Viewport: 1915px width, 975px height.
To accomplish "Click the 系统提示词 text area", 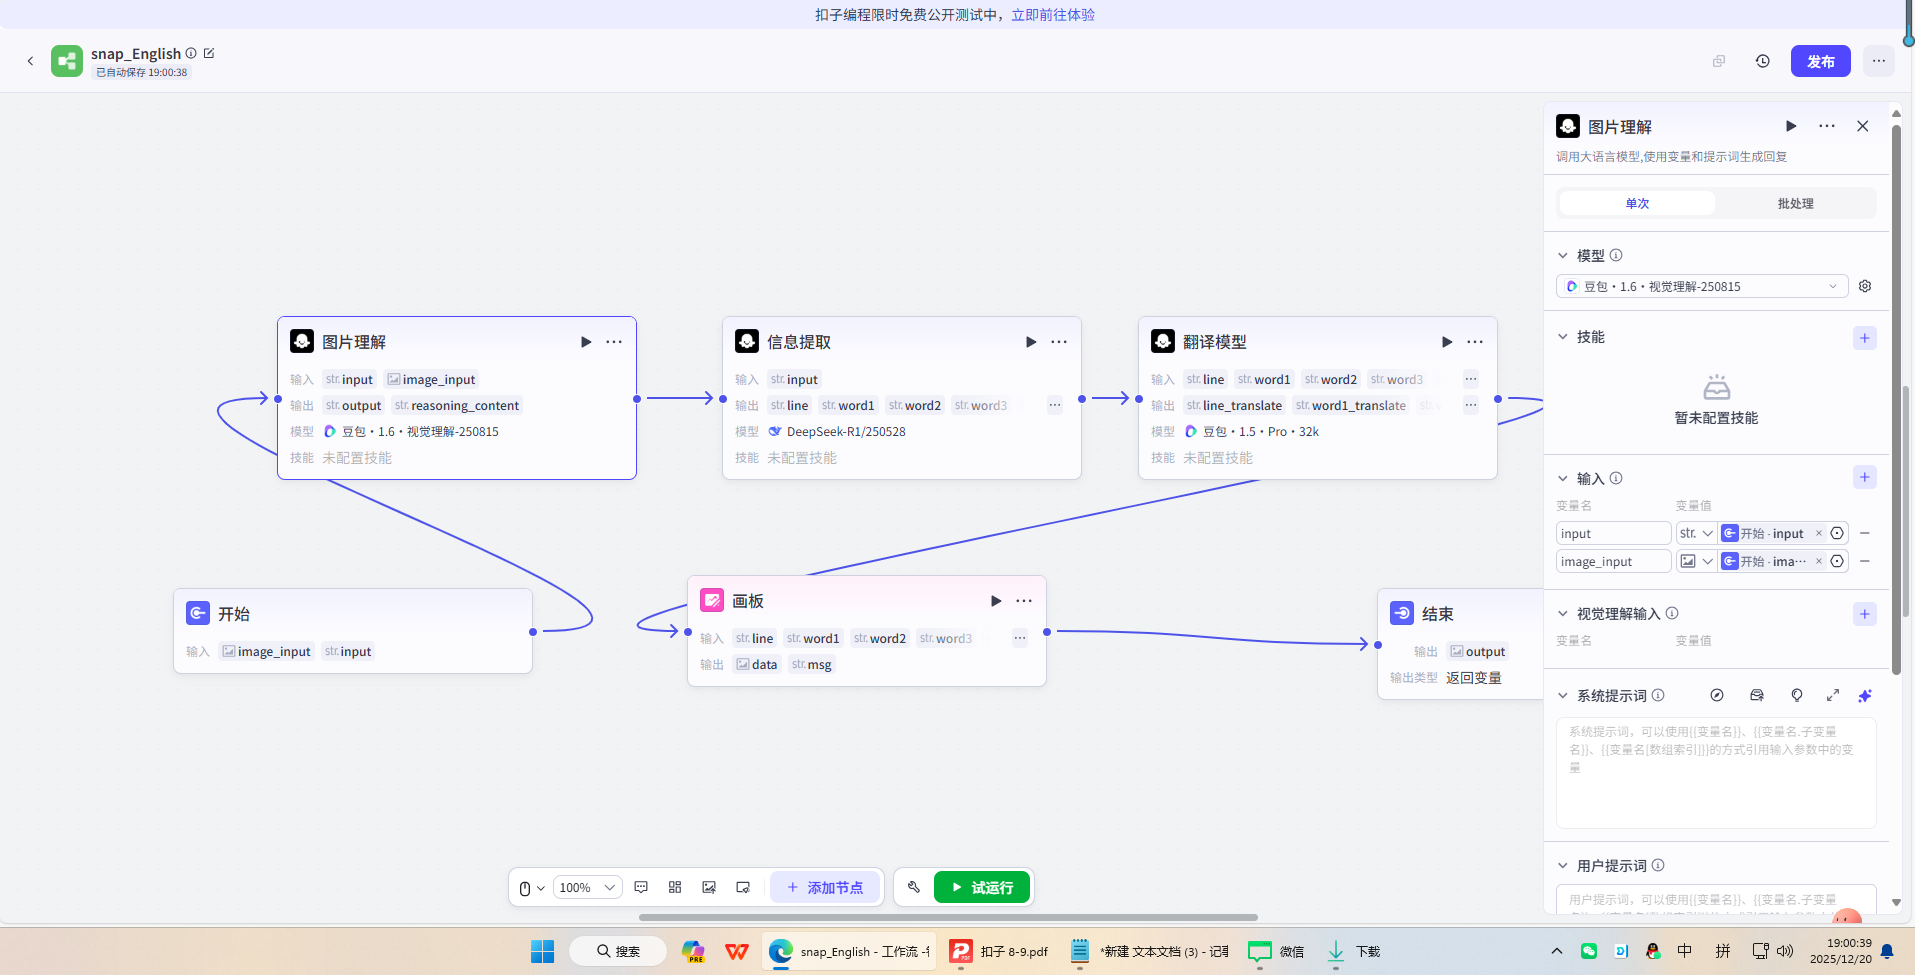I will (1716, 772).
